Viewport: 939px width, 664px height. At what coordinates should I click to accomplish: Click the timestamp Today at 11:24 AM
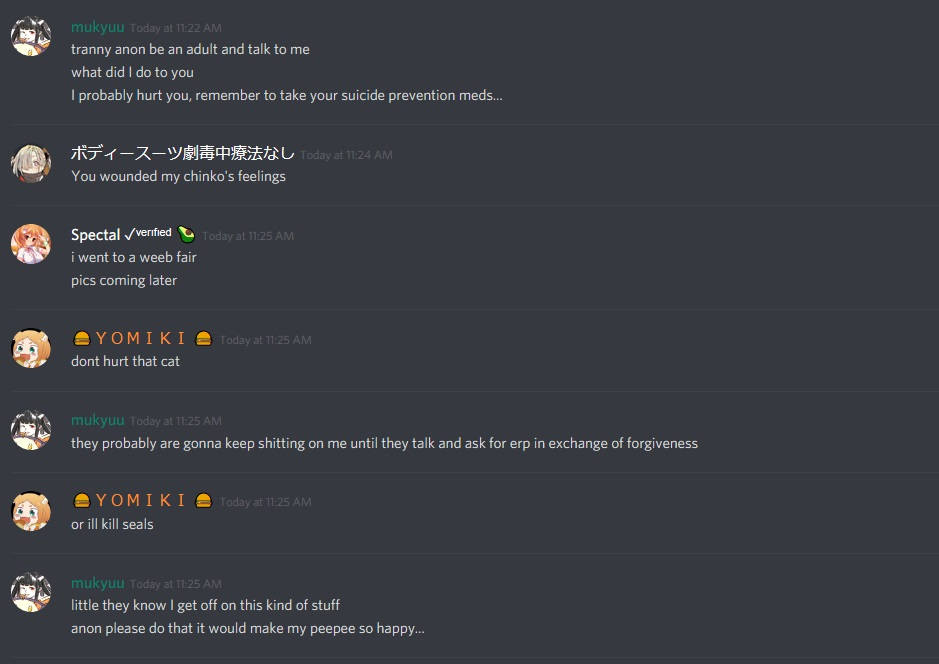[346, 155]
